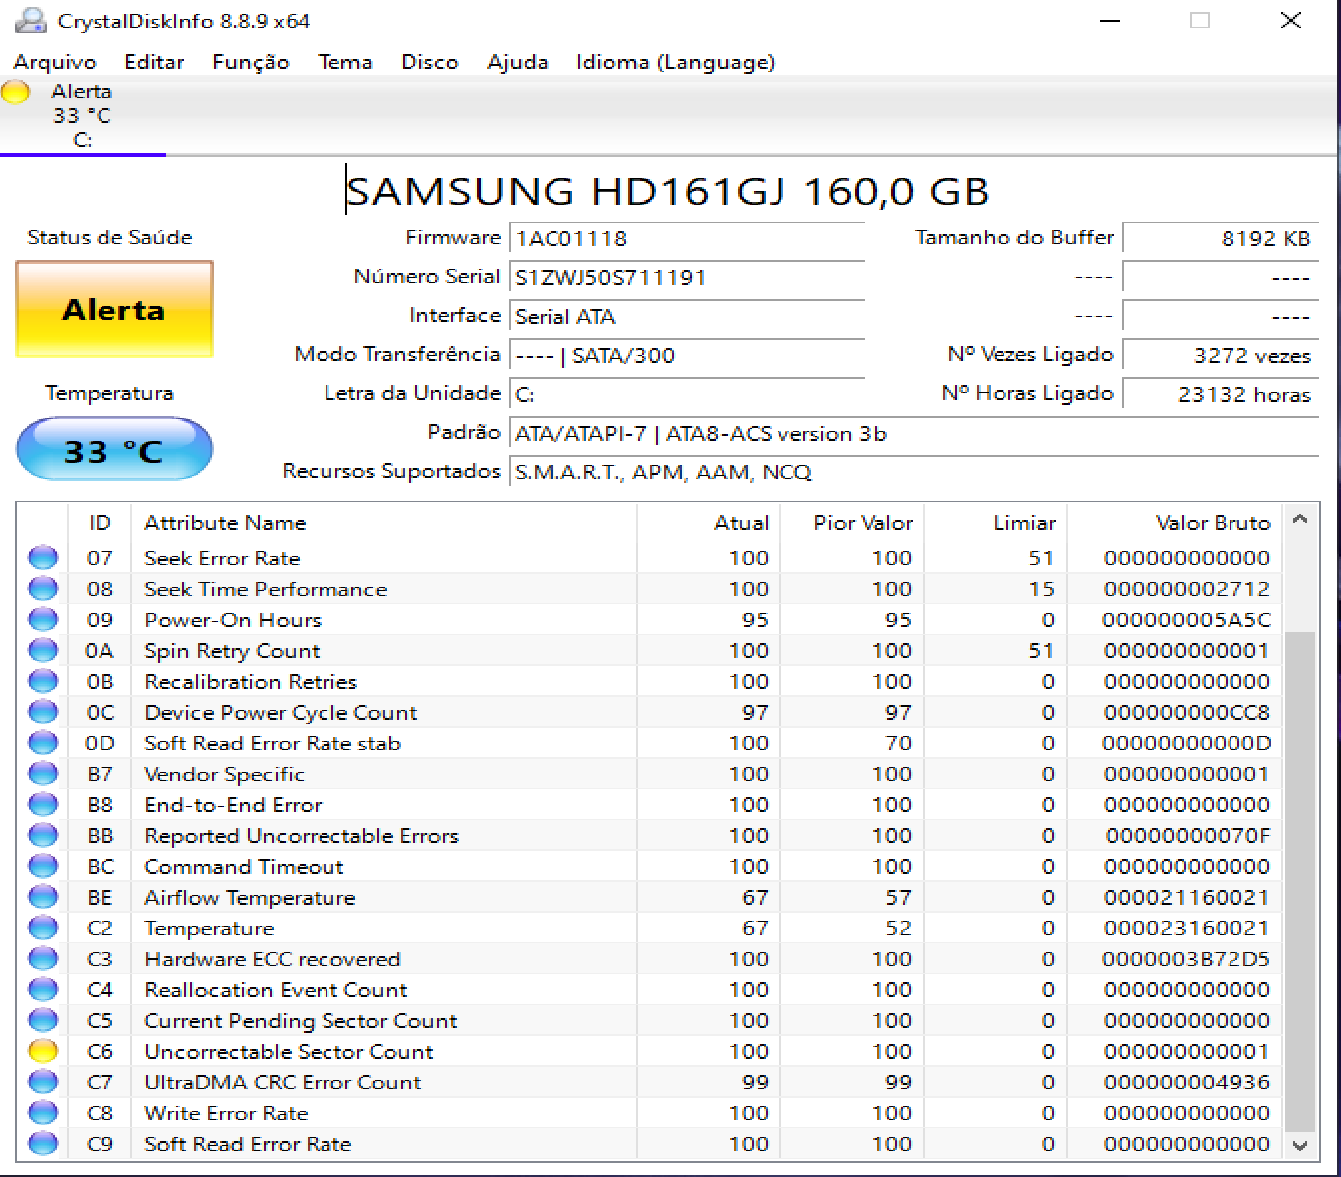Click the blue status icon for Soft Read Error Rate stab
Viewport: 1341px width, 1177px height.
(x=43, y=743)
